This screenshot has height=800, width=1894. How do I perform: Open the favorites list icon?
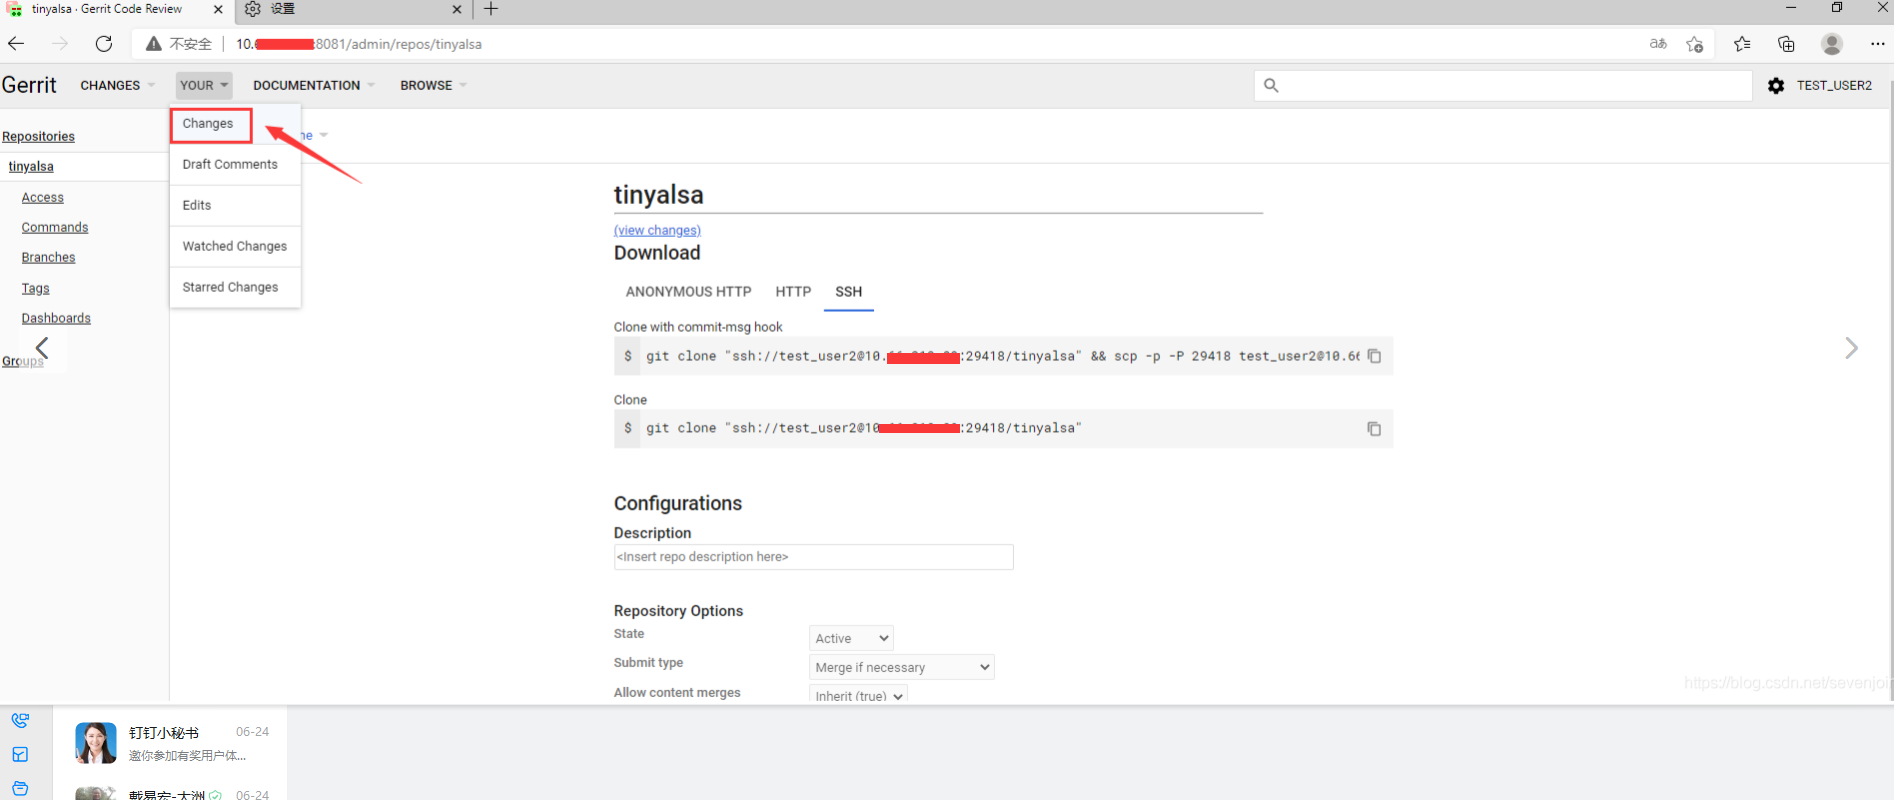coord(1742,44)
